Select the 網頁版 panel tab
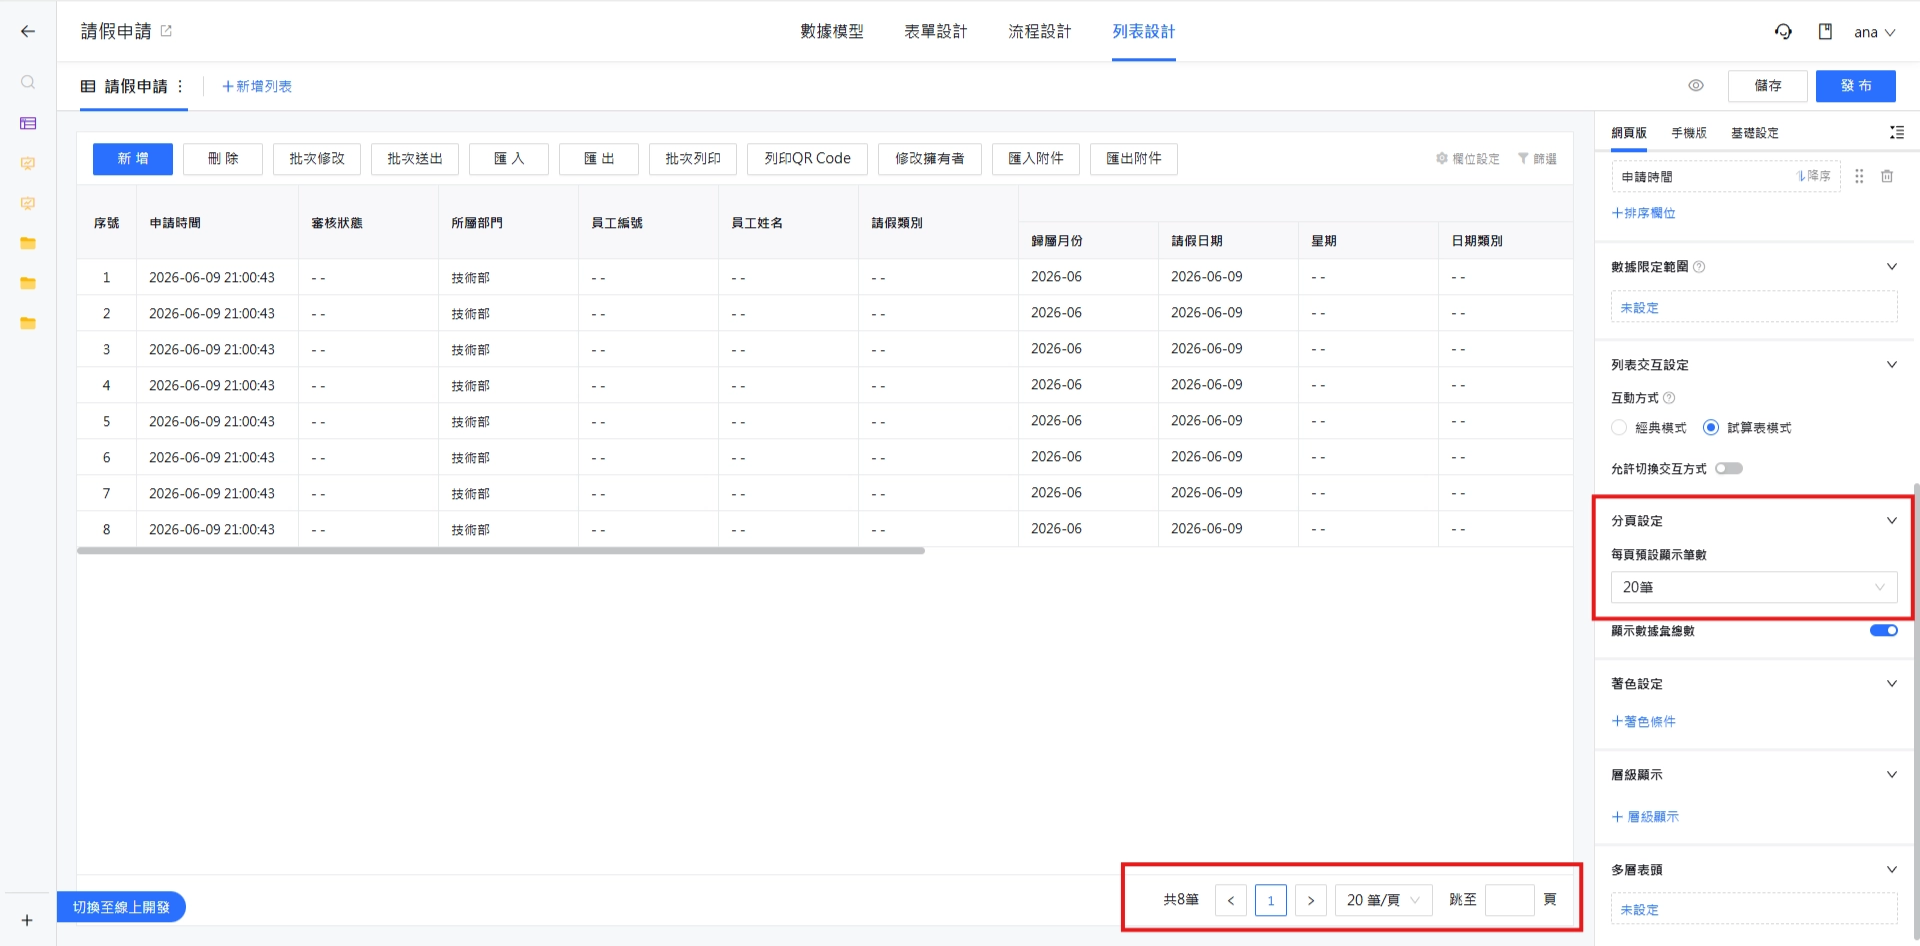The image size is (1920, 946). [x=1629, y=133]
